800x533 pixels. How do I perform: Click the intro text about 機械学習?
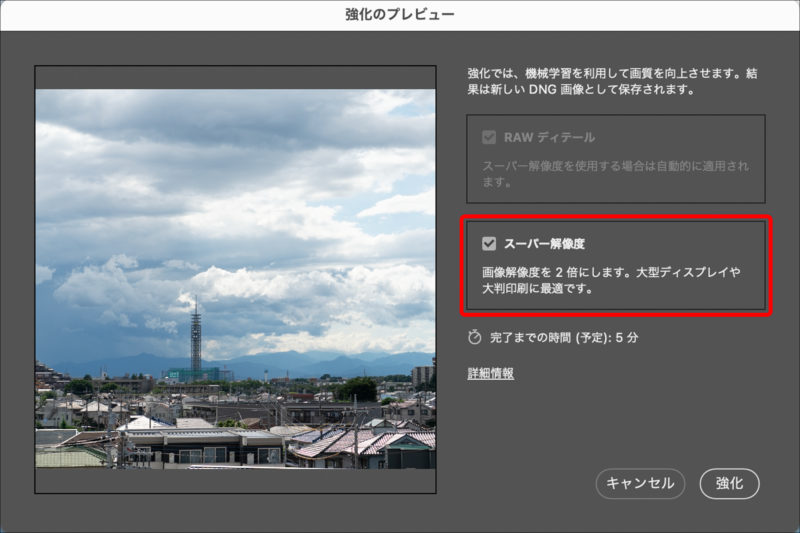[x=612, y=82]
